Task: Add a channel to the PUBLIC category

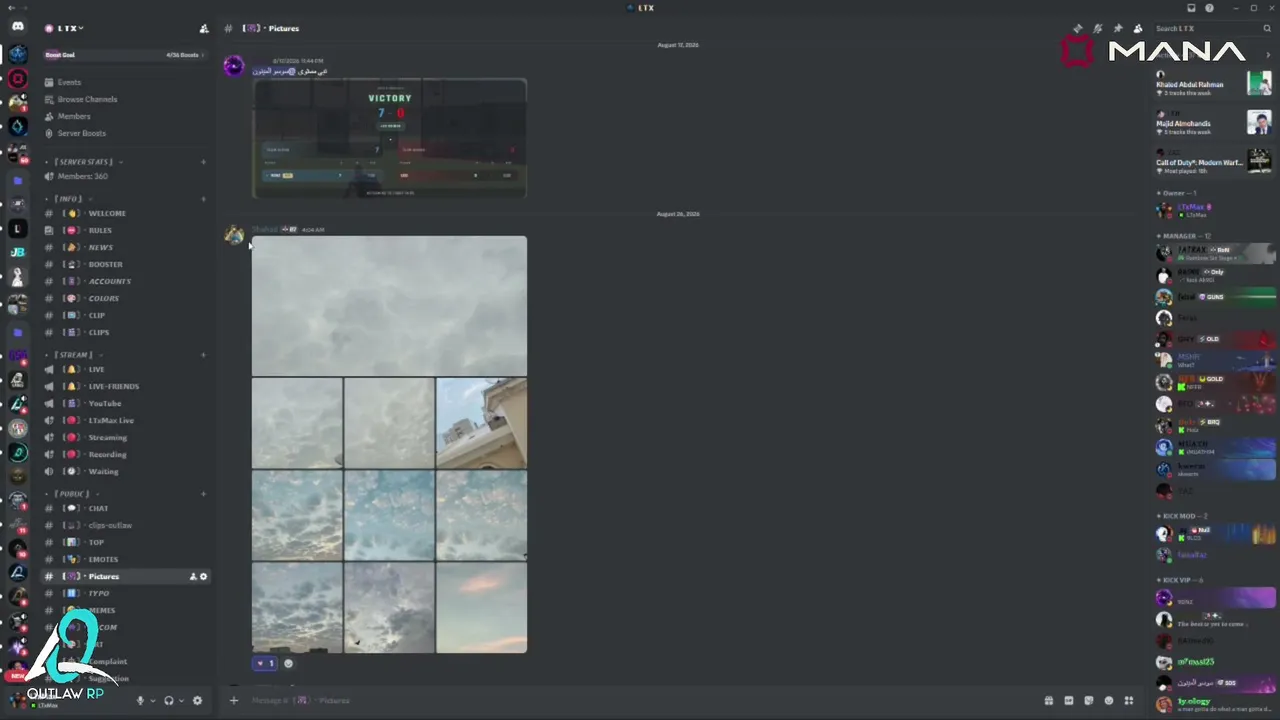Action: pyautogui.click(x=203, y=493)
